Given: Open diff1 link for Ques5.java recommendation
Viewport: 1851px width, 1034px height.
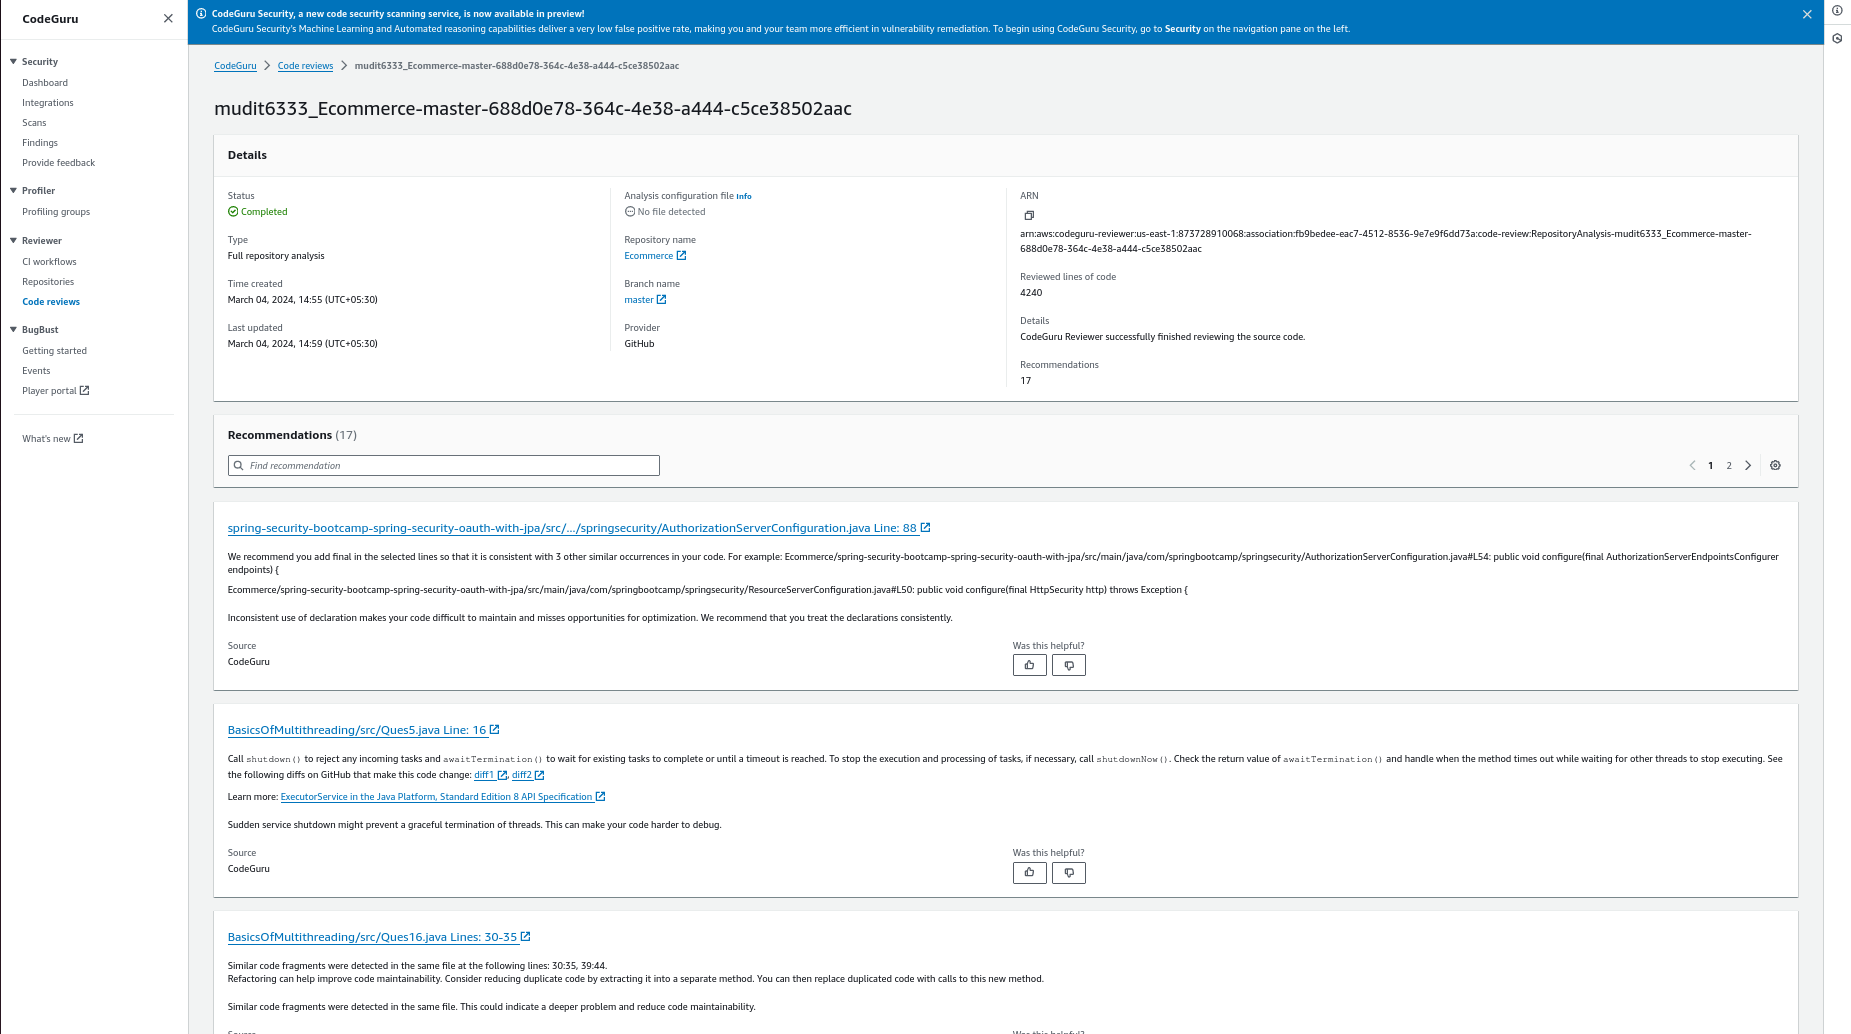Looking at the screenshot, I should tap(486, 774).
